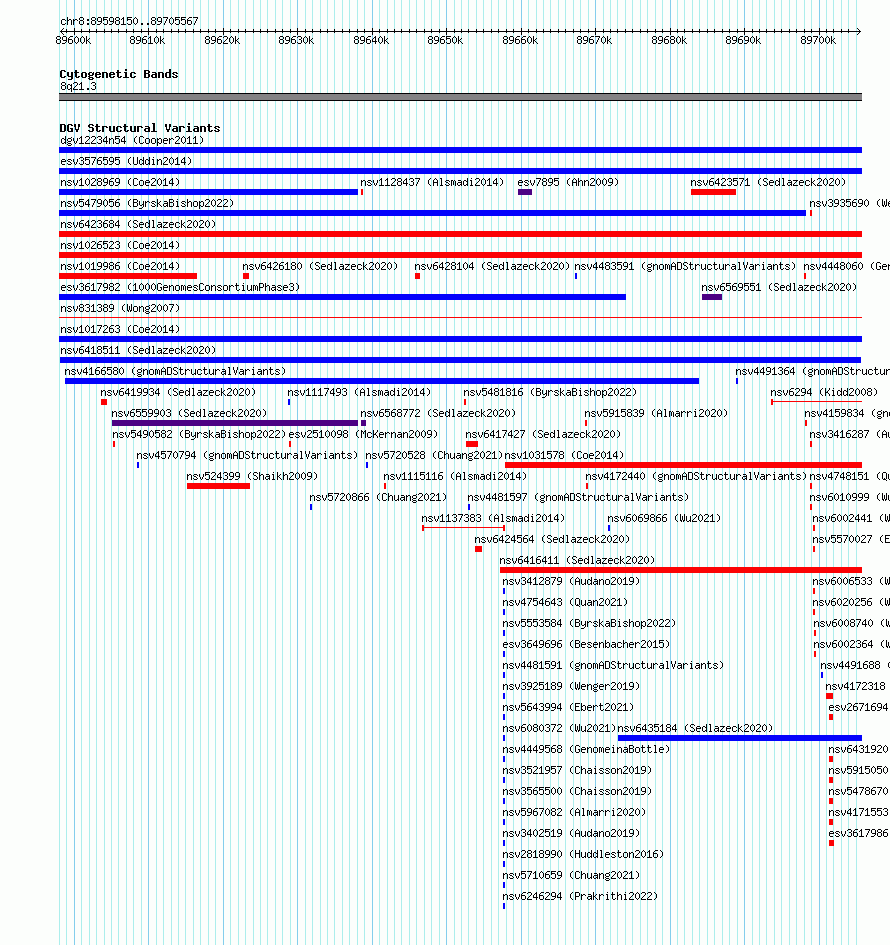The image size is (890, 945).
Task: Click the dgv12234n54 (Cooper2011) variant label
Action: click(132, 140)
